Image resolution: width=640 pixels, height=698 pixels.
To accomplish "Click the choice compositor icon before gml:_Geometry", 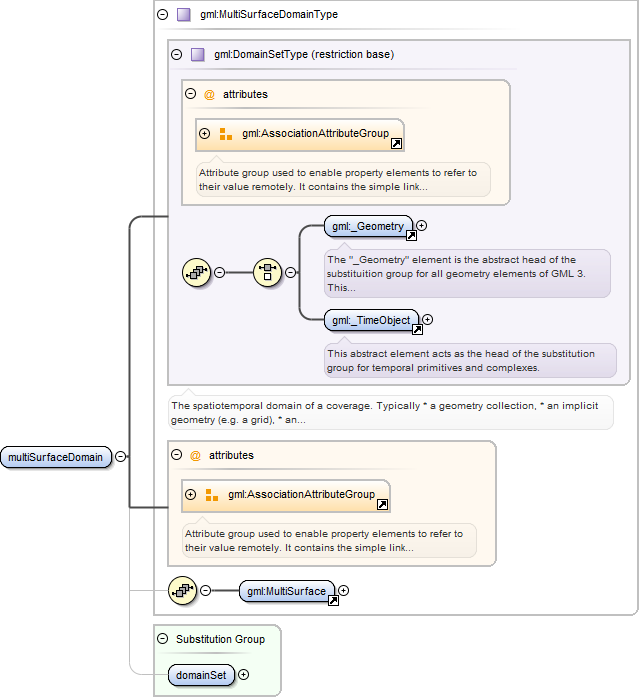I will coord(267,272).
